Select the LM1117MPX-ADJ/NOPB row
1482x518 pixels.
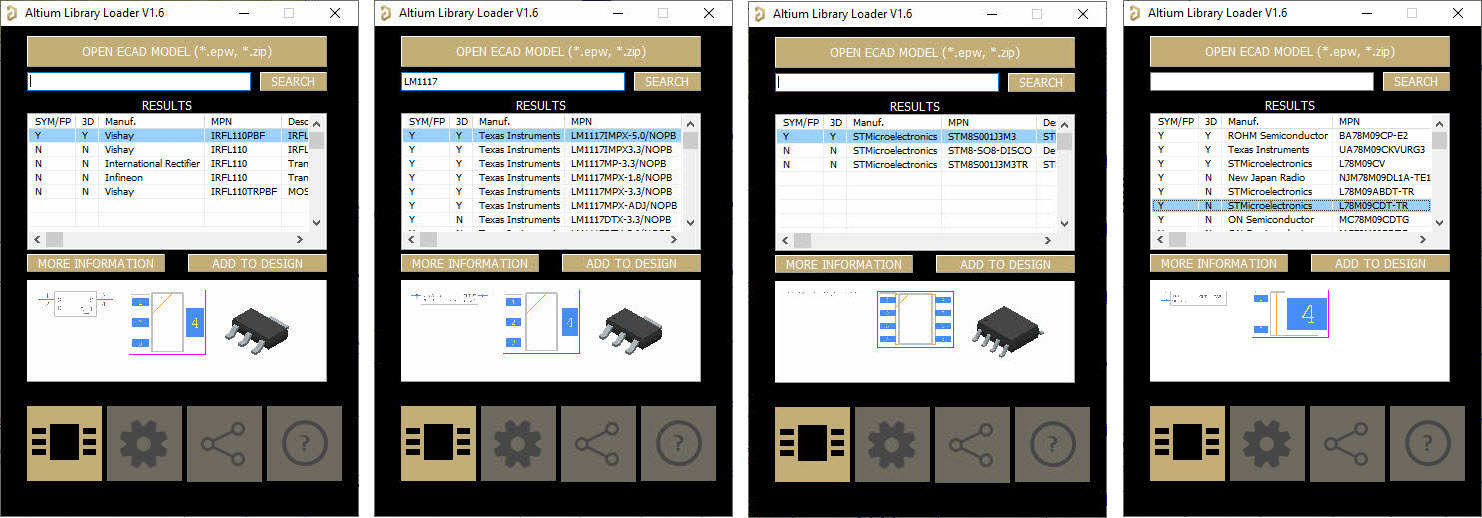543,205
